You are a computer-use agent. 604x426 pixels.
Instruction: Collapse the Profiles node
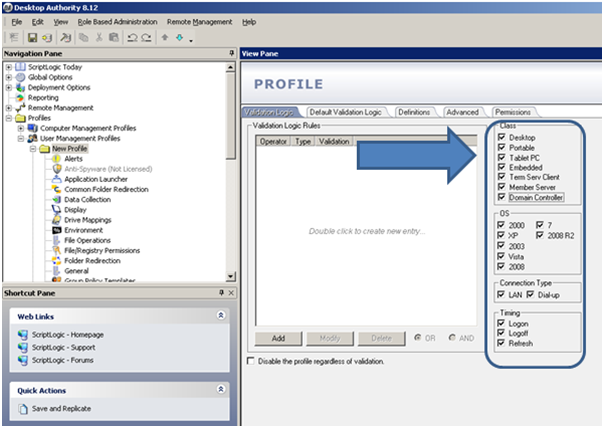(x=9, y=118)
